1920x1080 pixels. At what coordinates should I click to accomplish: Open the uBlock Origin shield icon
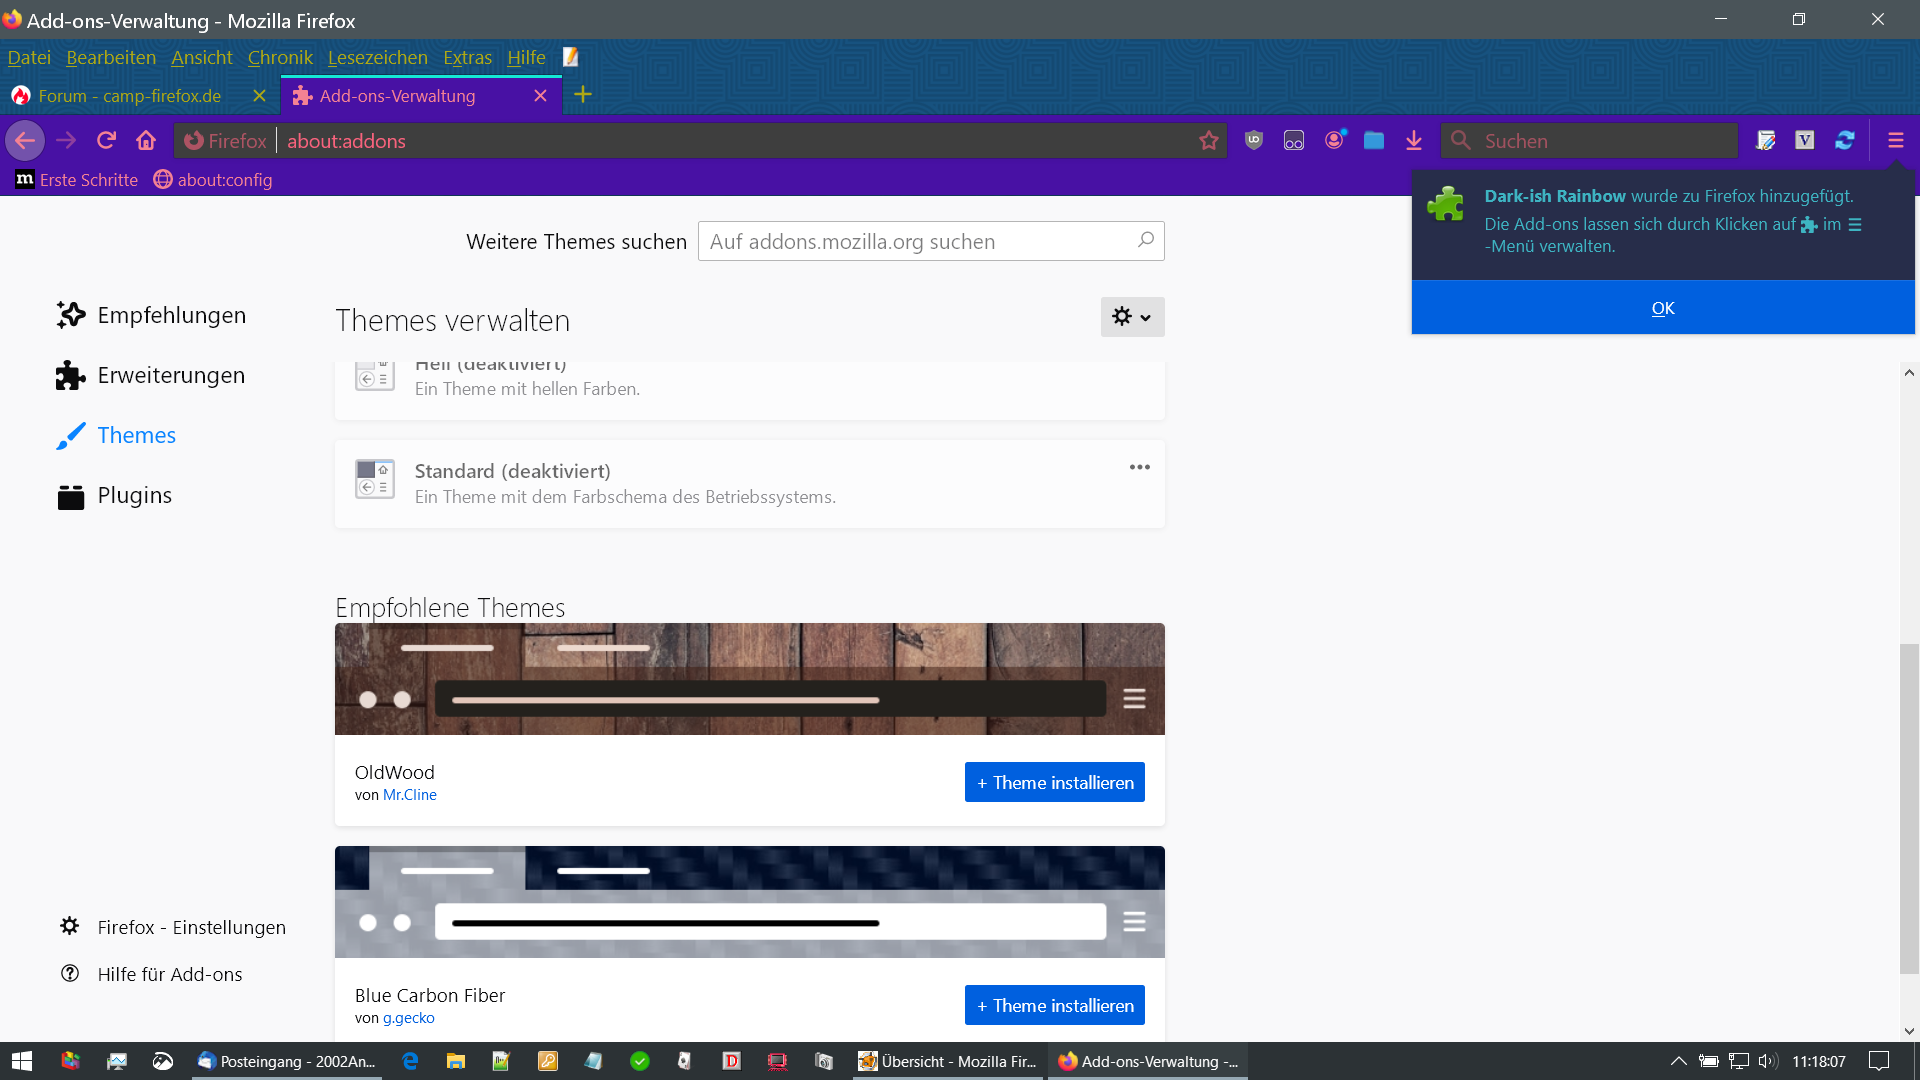[x=1254, y=140]
